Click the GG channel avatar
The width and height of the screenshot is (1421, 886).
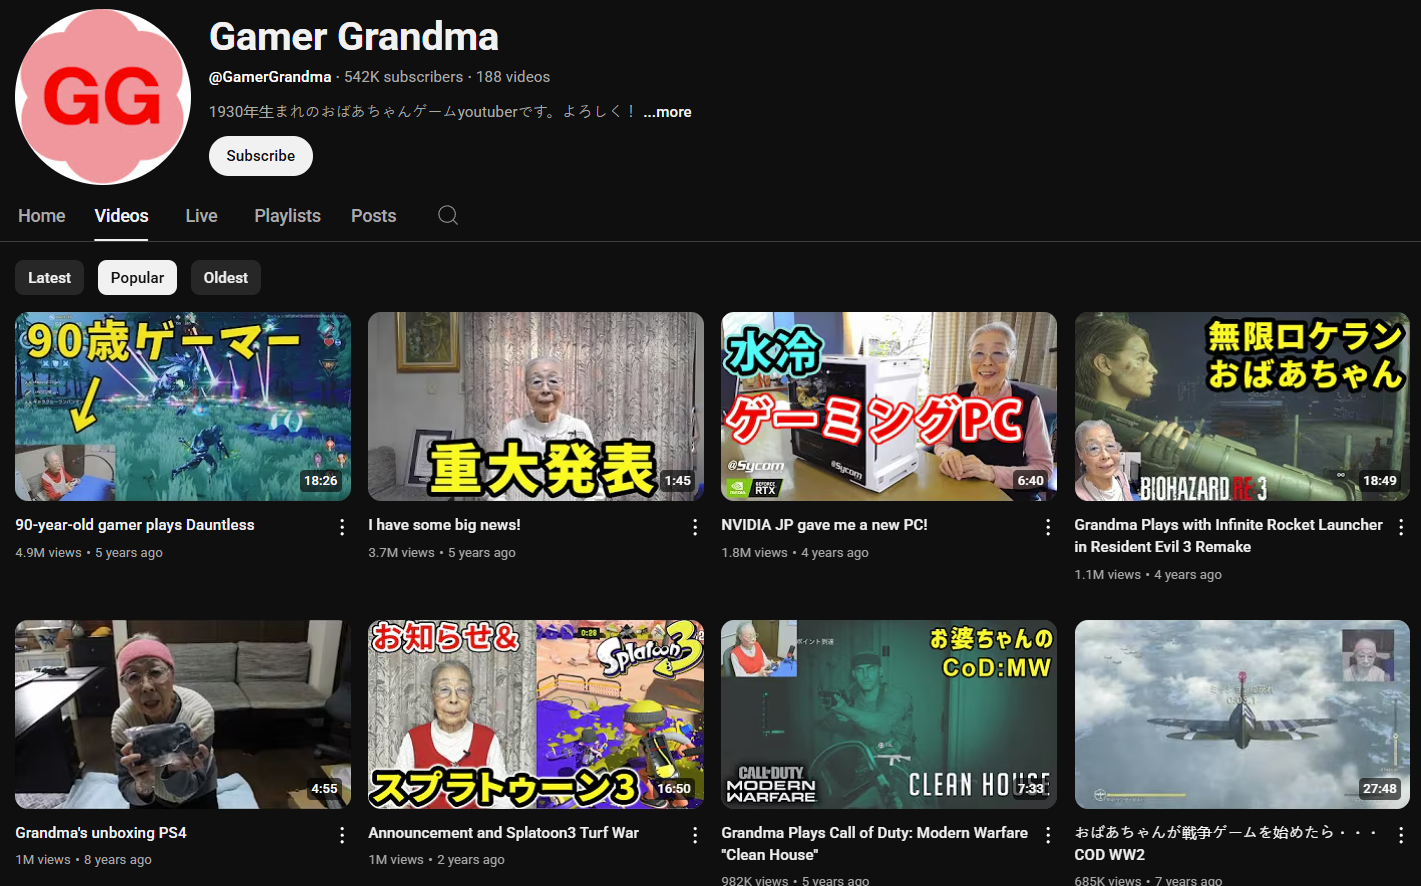tap(103, 97)
